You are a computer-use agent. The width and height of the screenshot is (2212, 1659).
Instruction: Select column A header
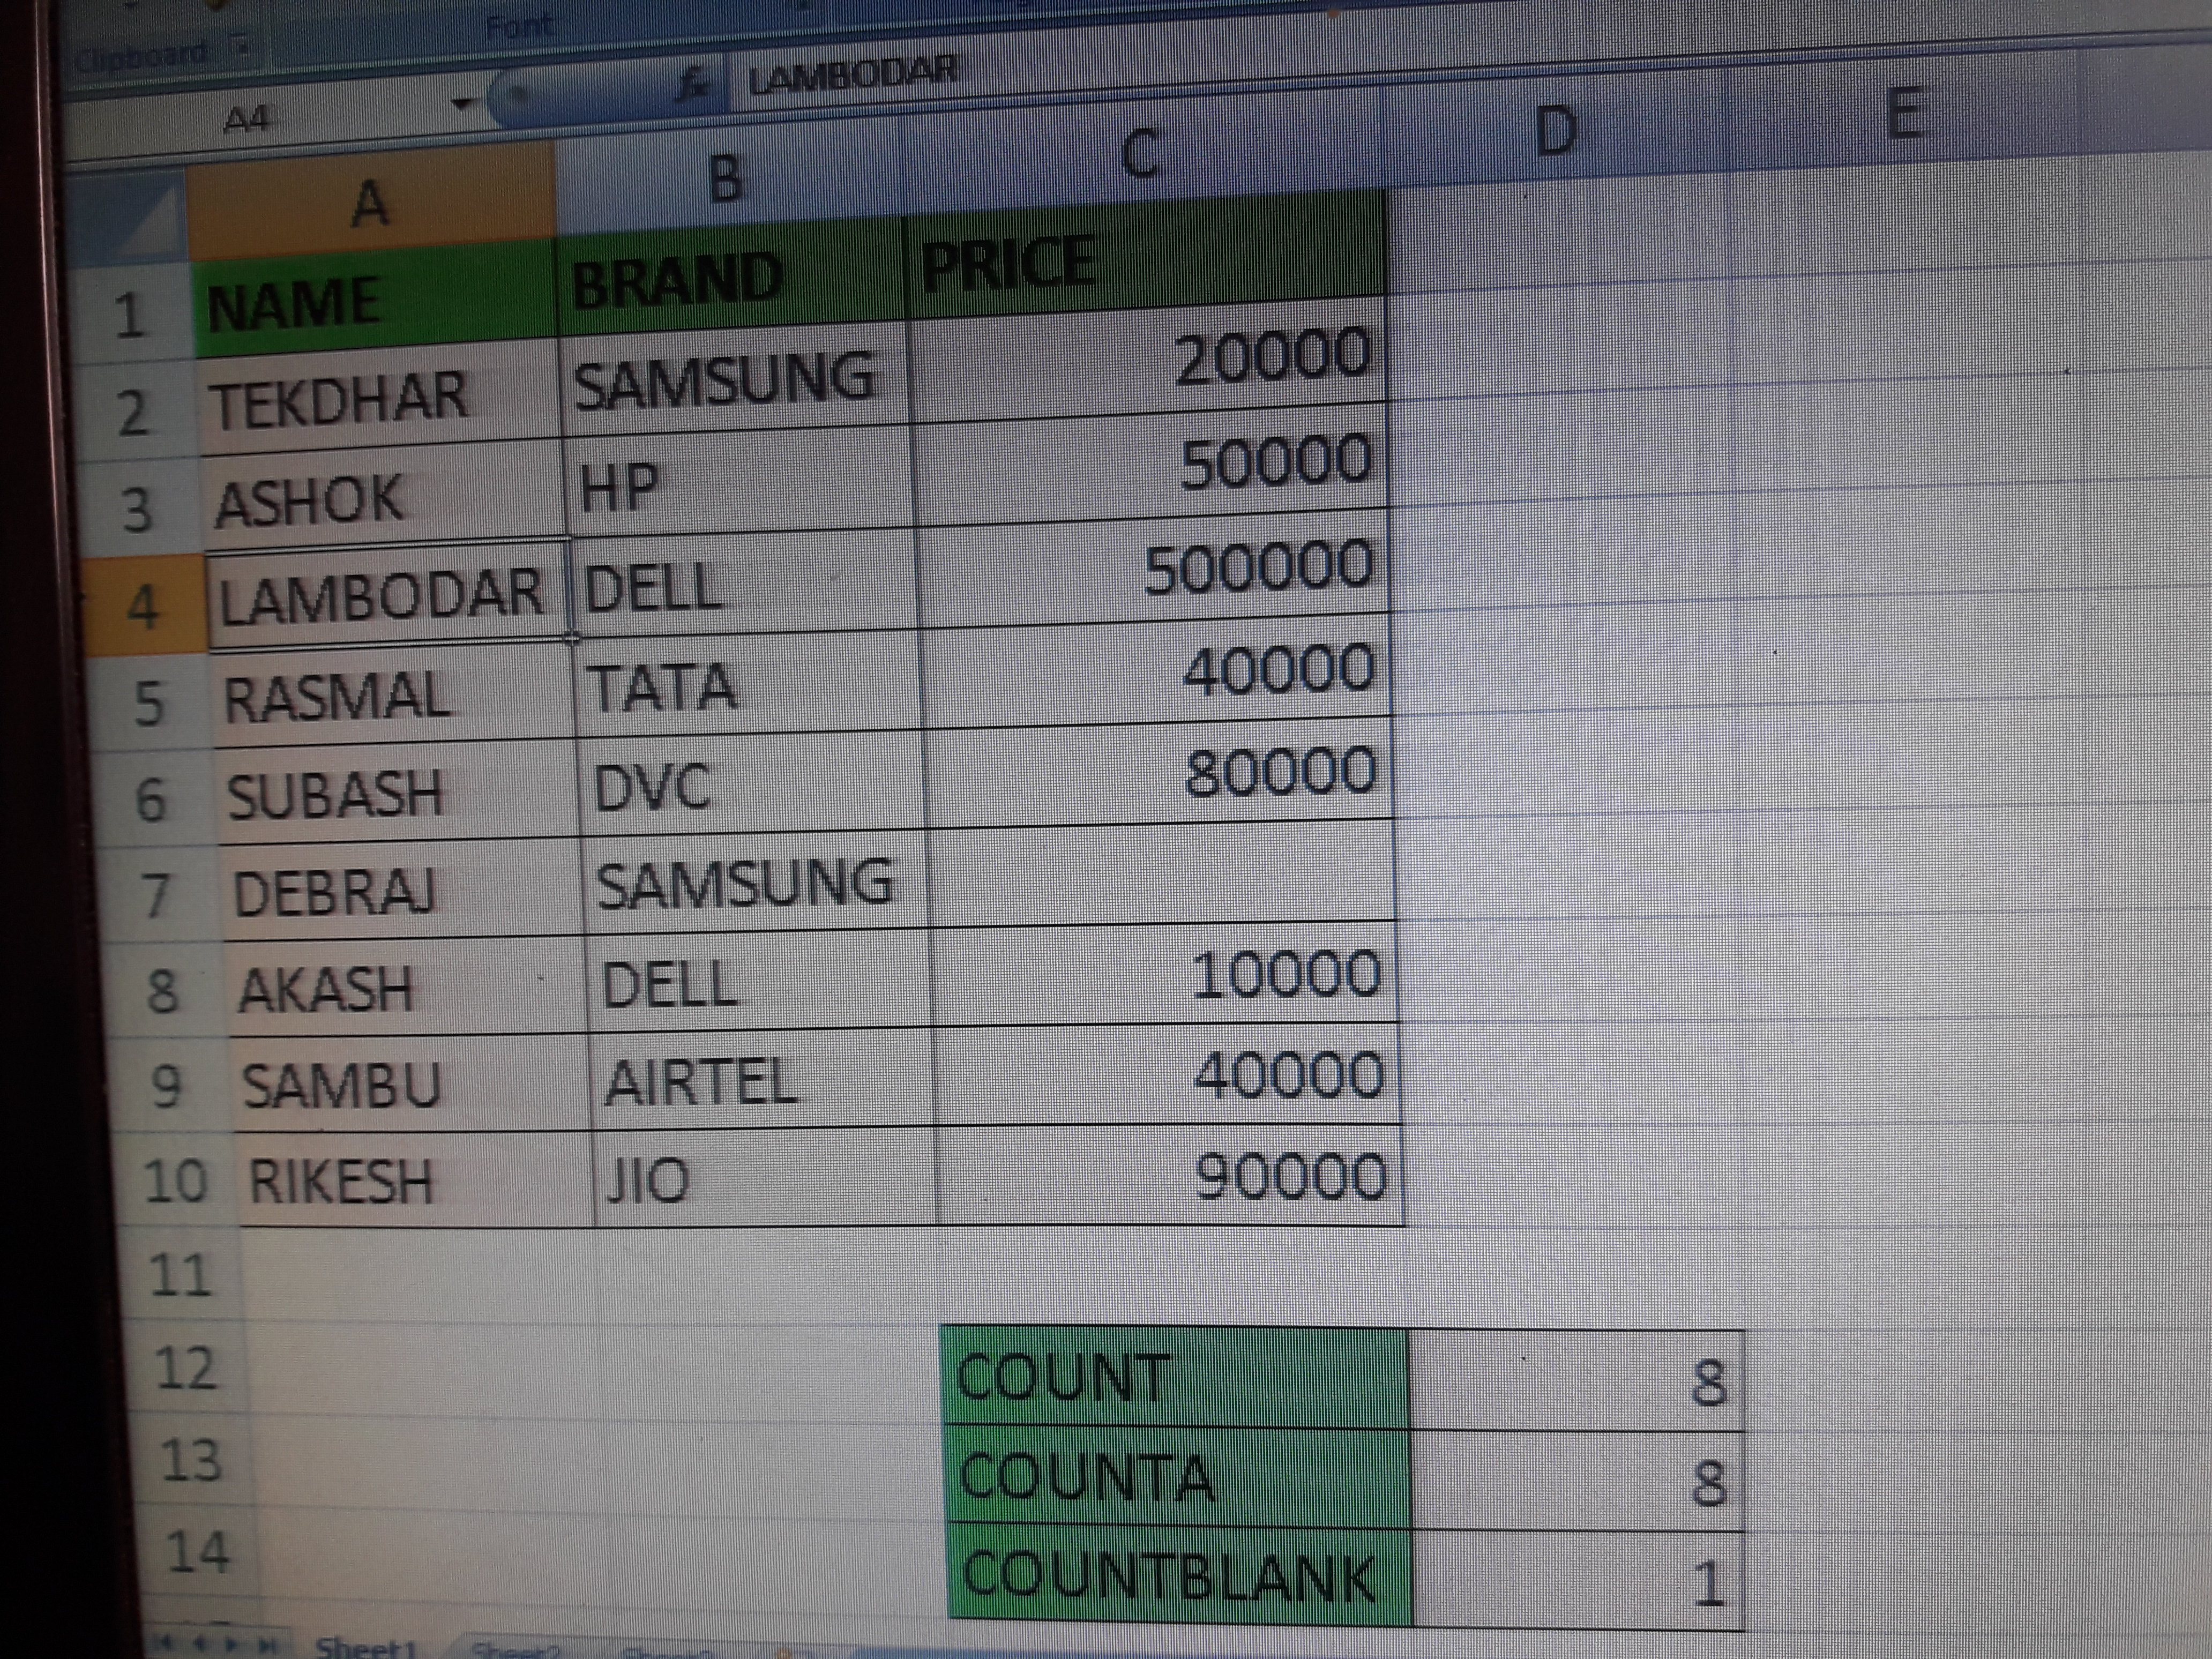point(371,205)
